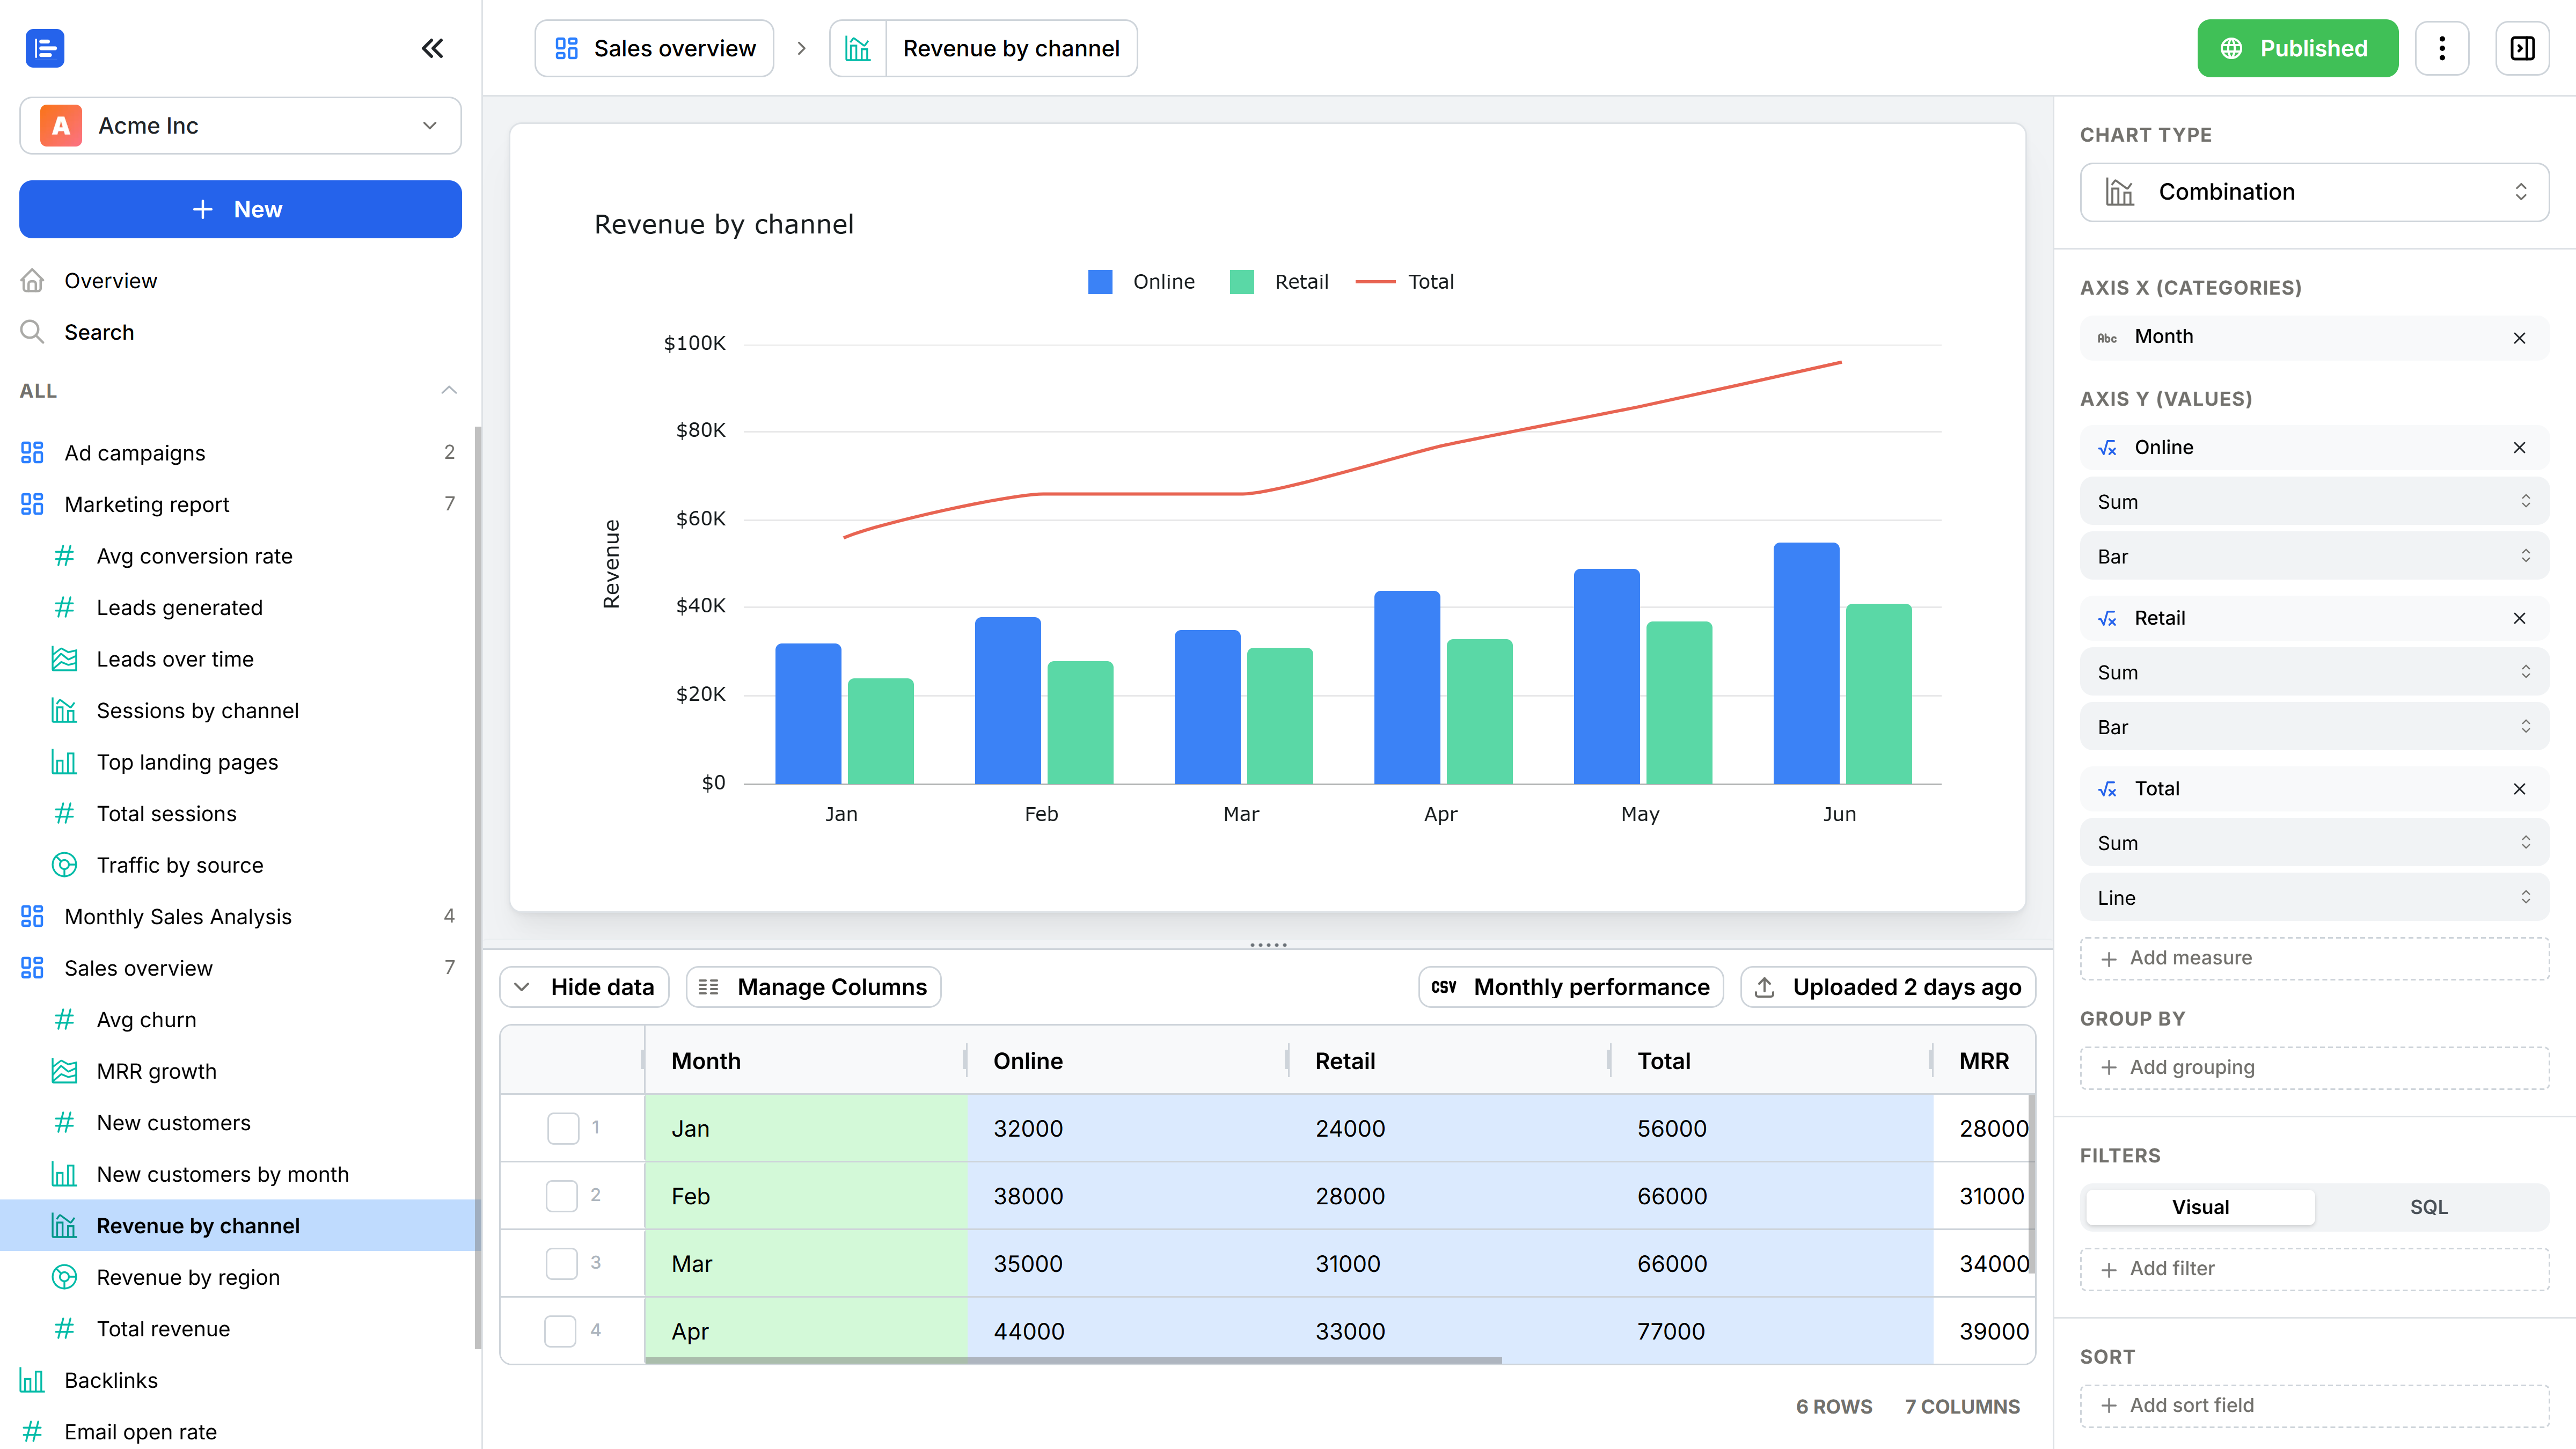Collapse the sidebar with double-chevron icon
The image size is (2576, 1449).
432,48
